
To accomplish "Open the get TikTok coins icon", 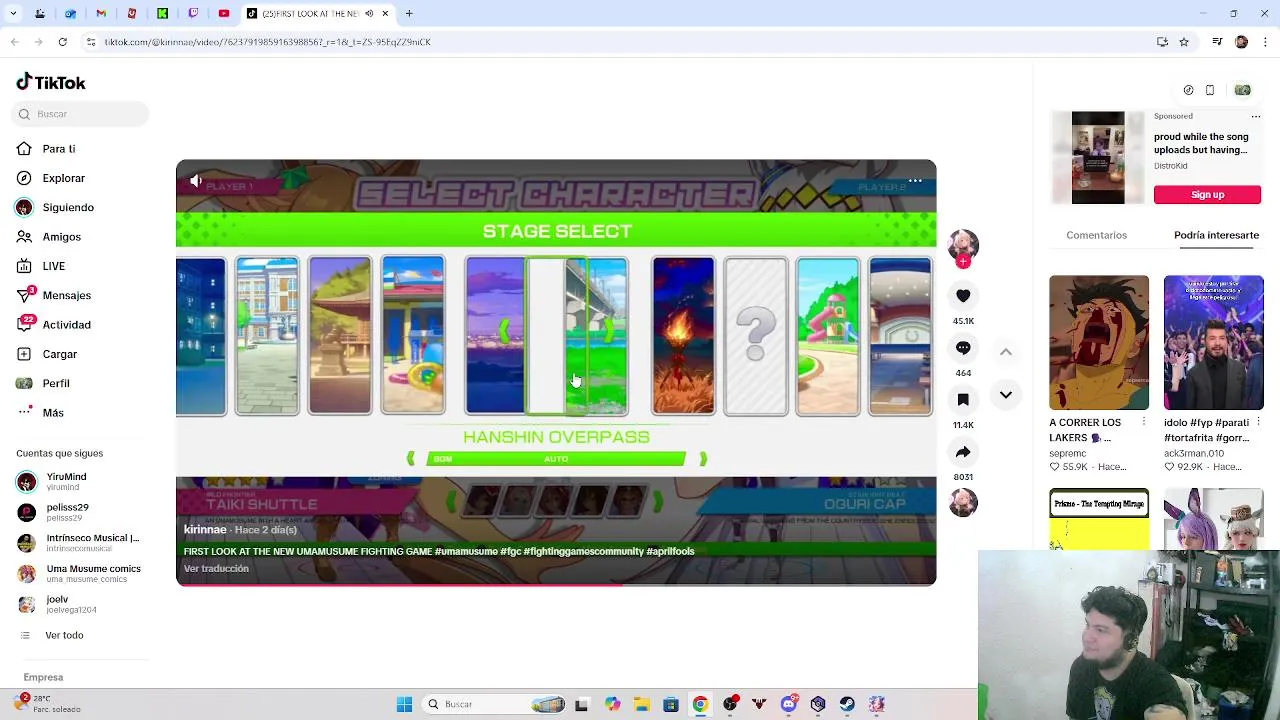I will point(1188,91).
